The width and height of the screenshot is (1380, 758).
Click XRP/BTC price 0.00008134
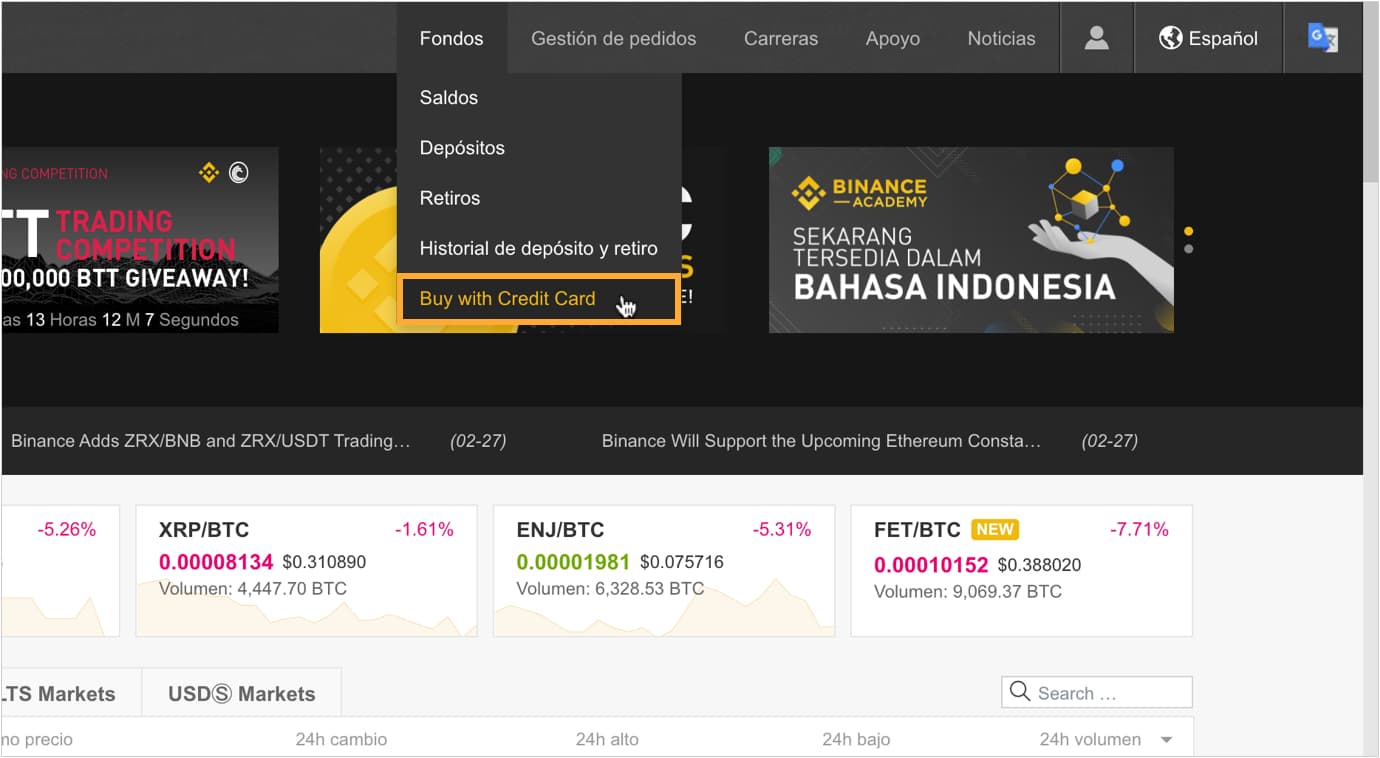[x=216, y=562]
